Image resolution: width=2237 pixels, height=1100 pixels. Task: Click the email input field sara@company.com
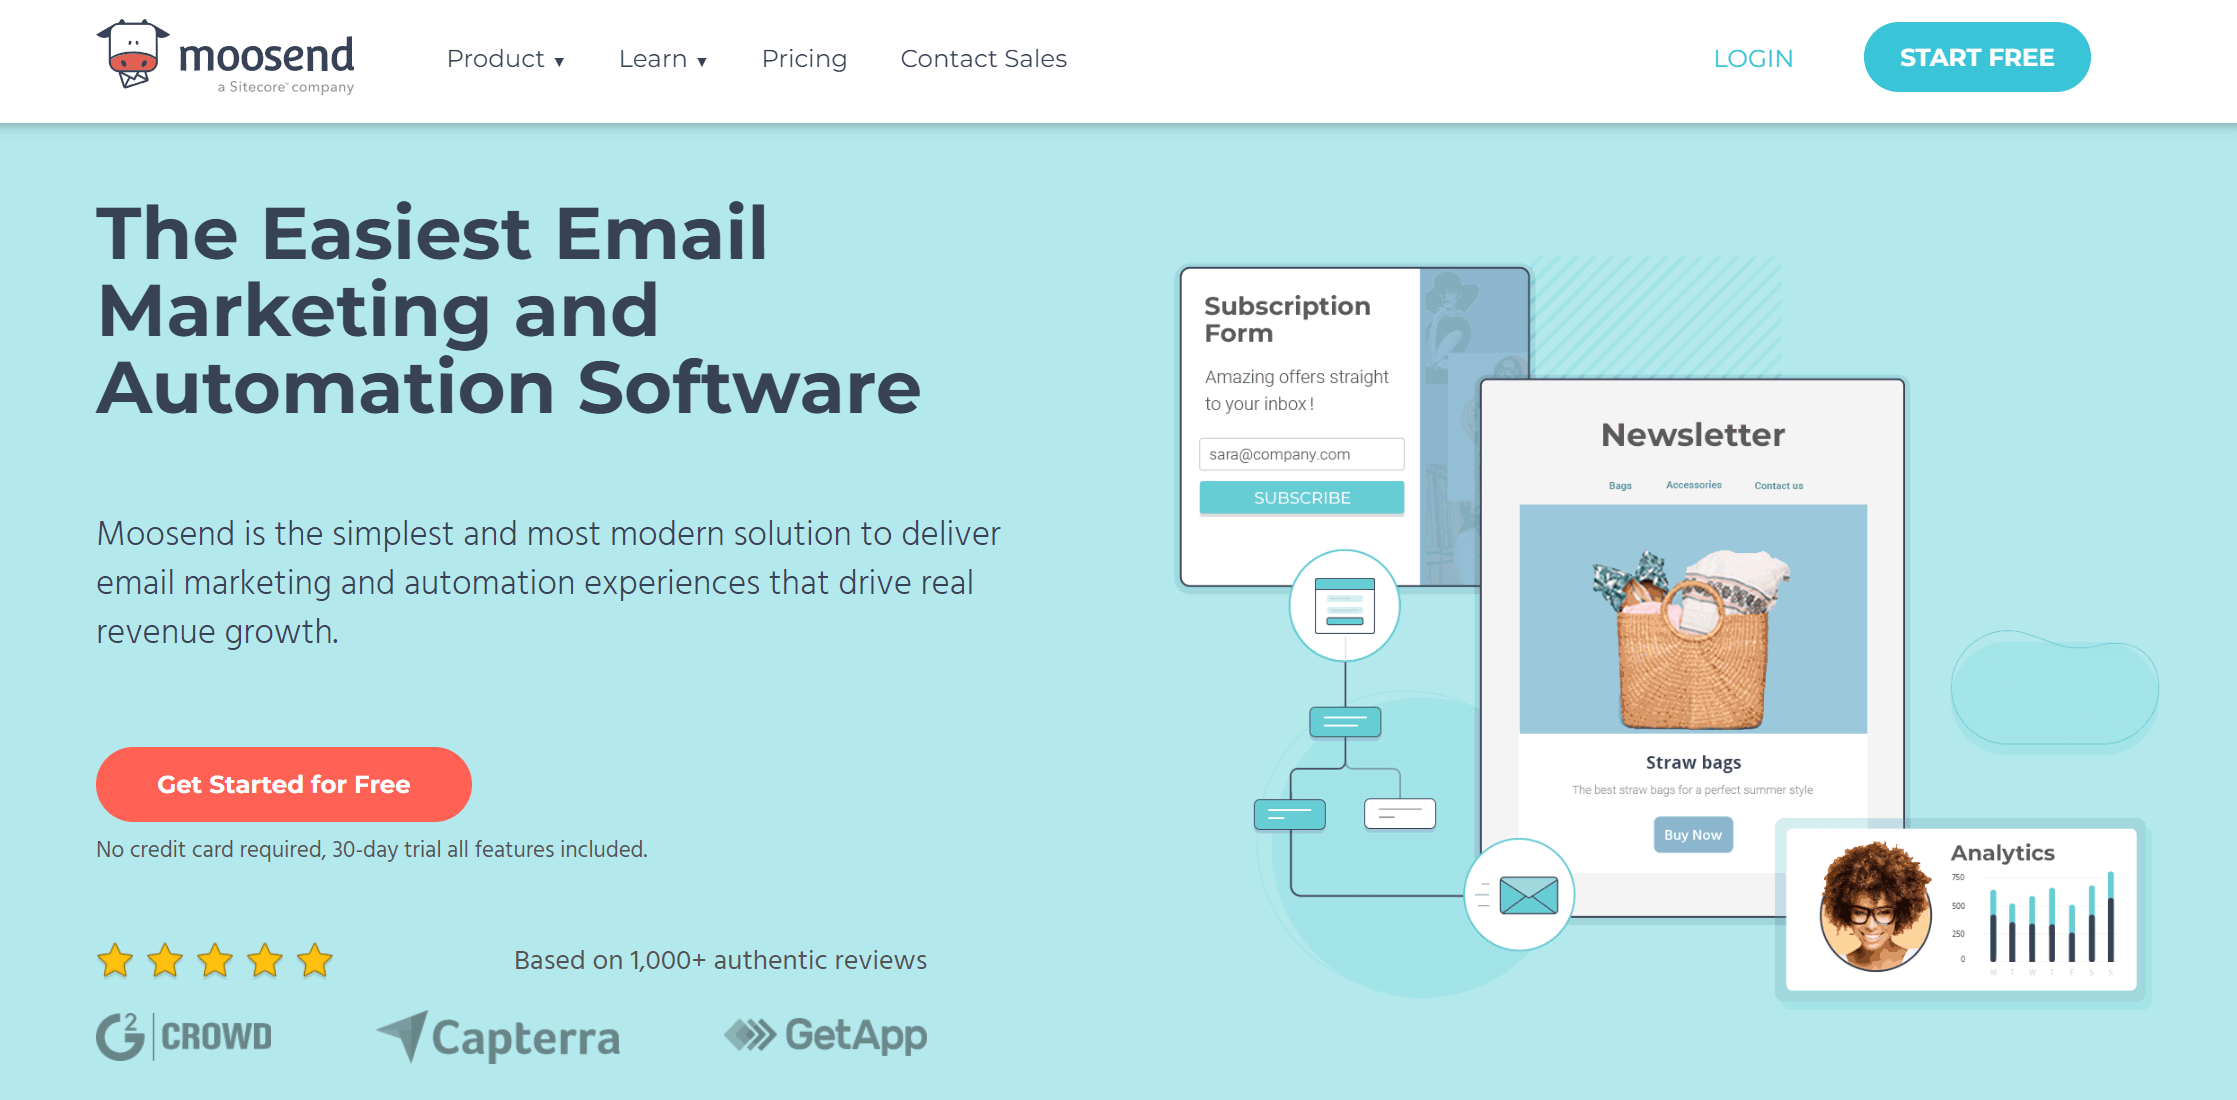tap(1301, 454)
